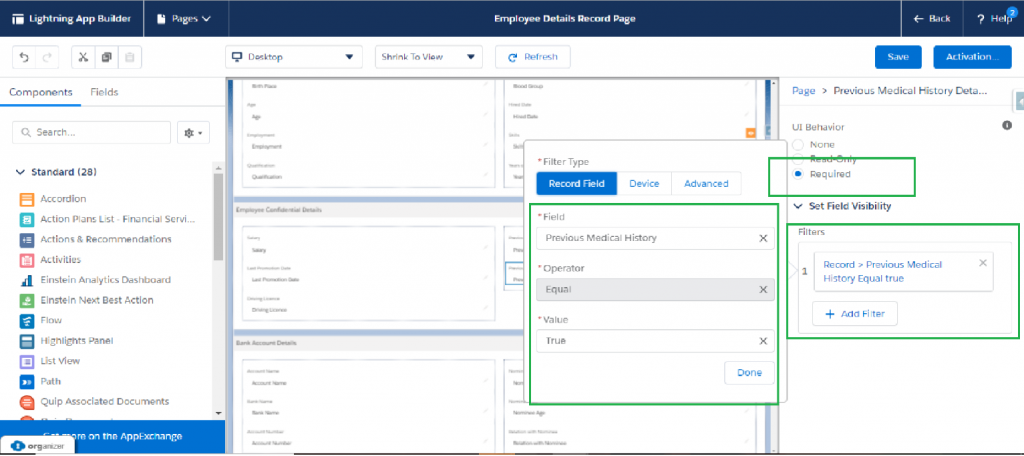
Task: Clear the Field value with X
Action: (763, 238)
